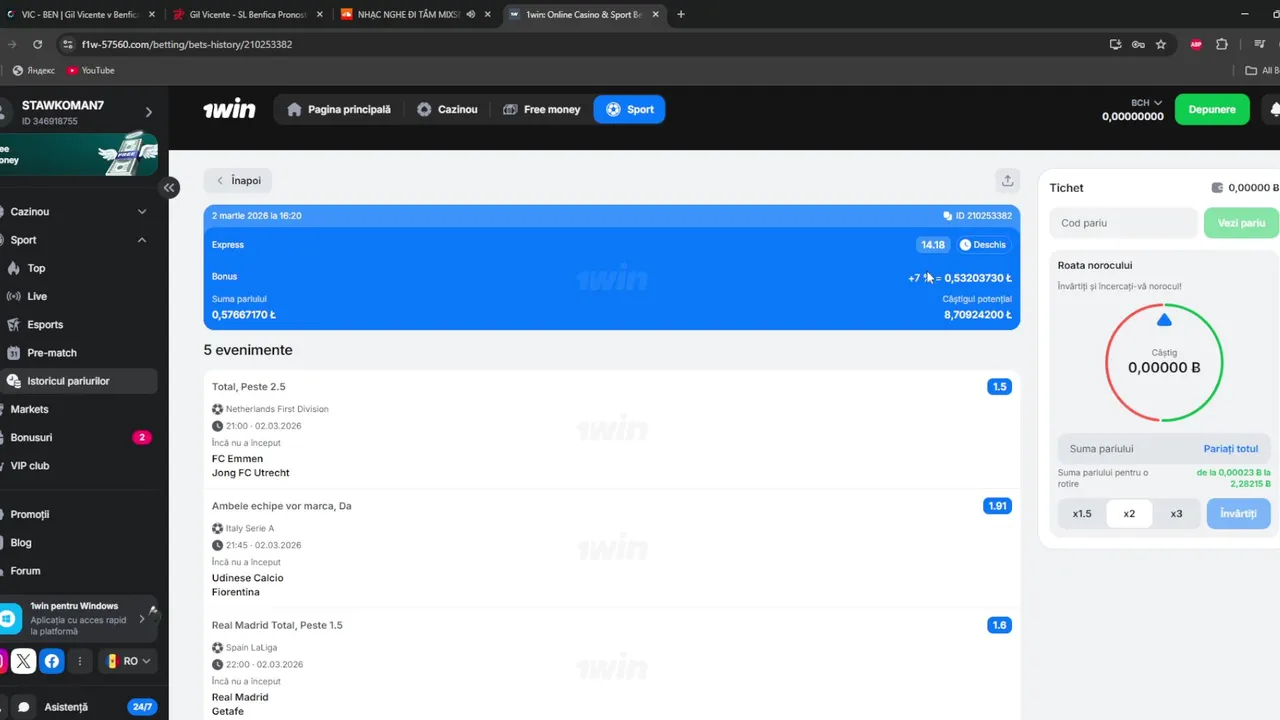Viewport: 1280px width, 720px height.
Task: Switch to the Cazinou top tab
Action: pos(447,109)
